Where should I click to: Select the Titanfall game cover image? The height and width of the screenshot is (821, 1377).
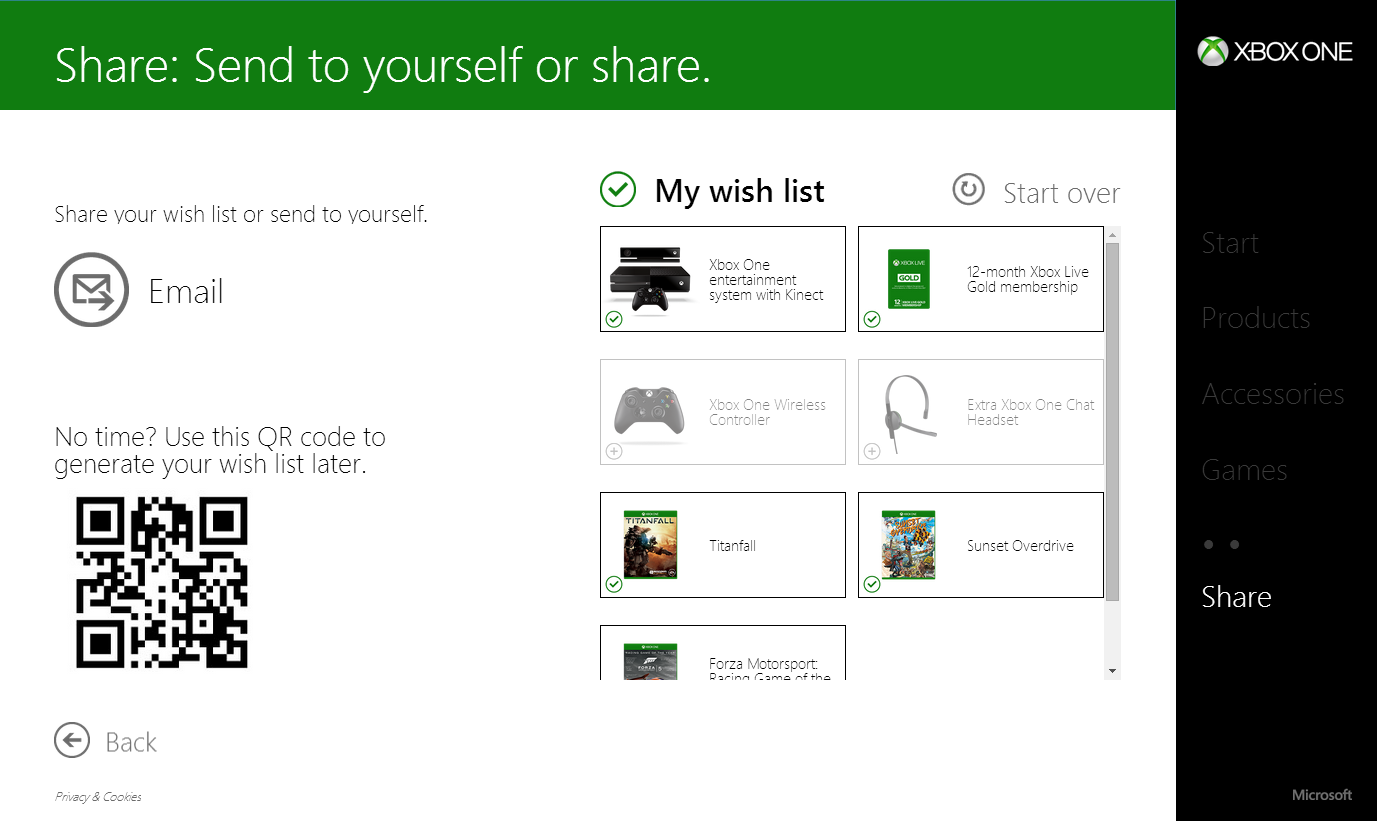[650, 545]
